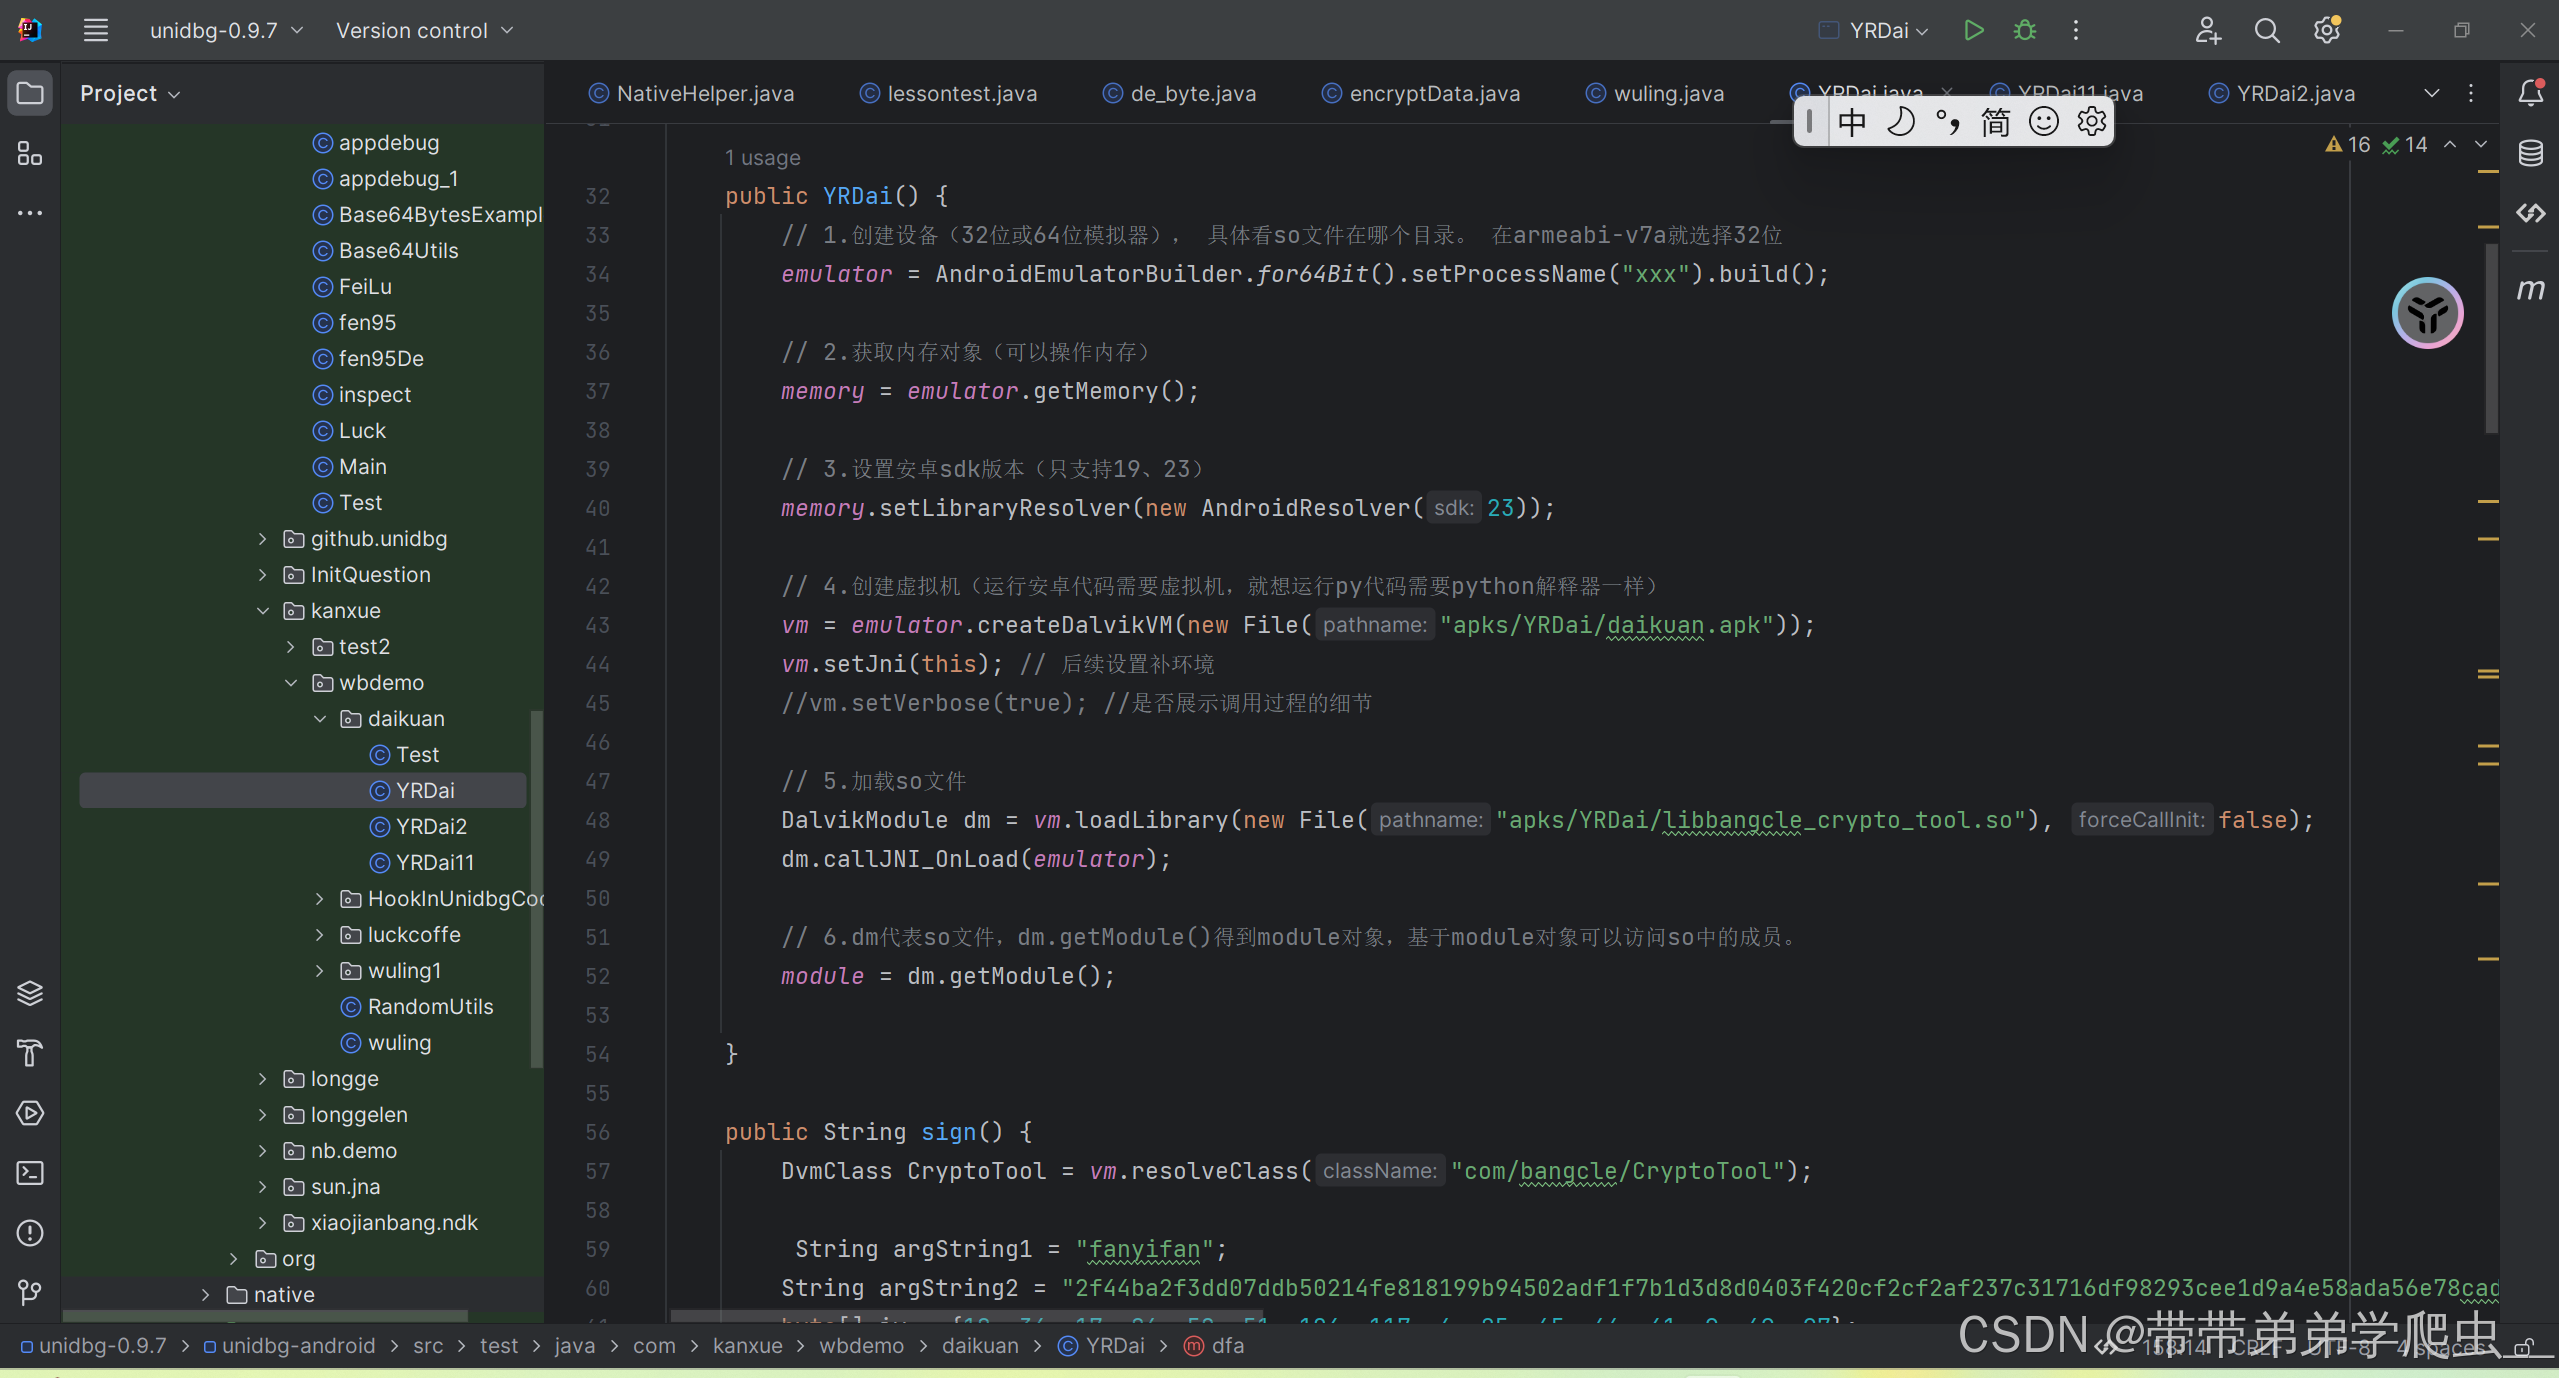
Task: Start debugging with the bug icon
Action: pyautogui.click(x=2025, y=30)
